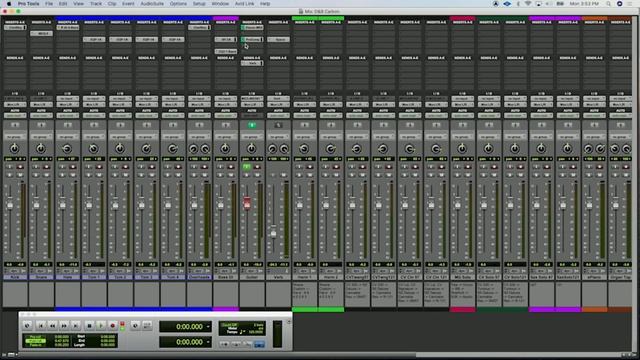The image size is (640, 360).
Task: Open the group selector on Verb track
Action: coord(278,137)
